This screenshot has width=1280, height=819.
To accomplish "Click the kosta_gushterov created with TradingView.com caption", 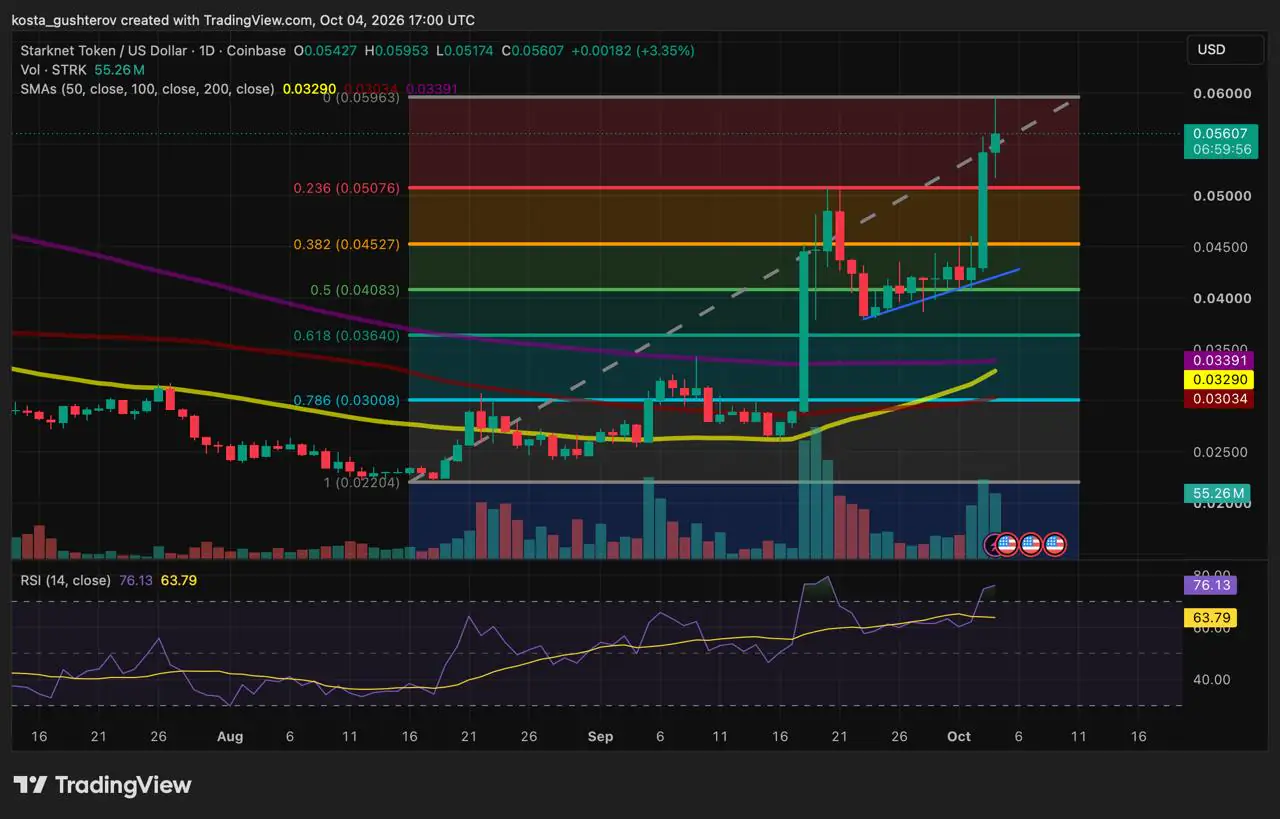I will pos(243,20).
